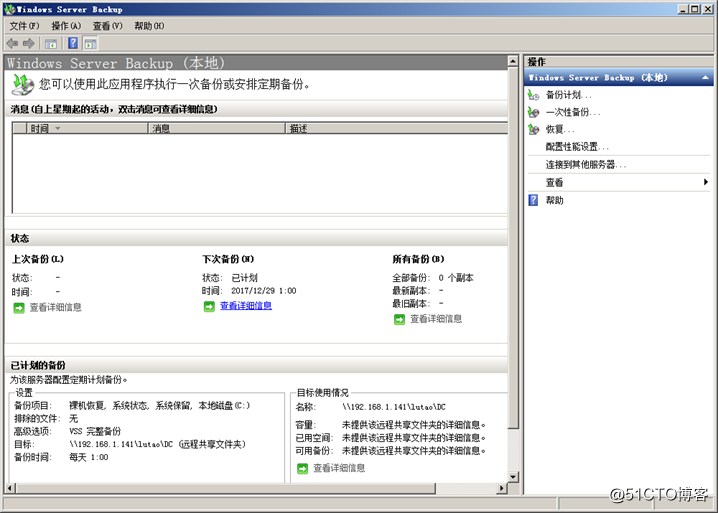Open the 操作(A) menu
Image resolution: width=718 pixels, height=513 pixels.
point(66,26)
